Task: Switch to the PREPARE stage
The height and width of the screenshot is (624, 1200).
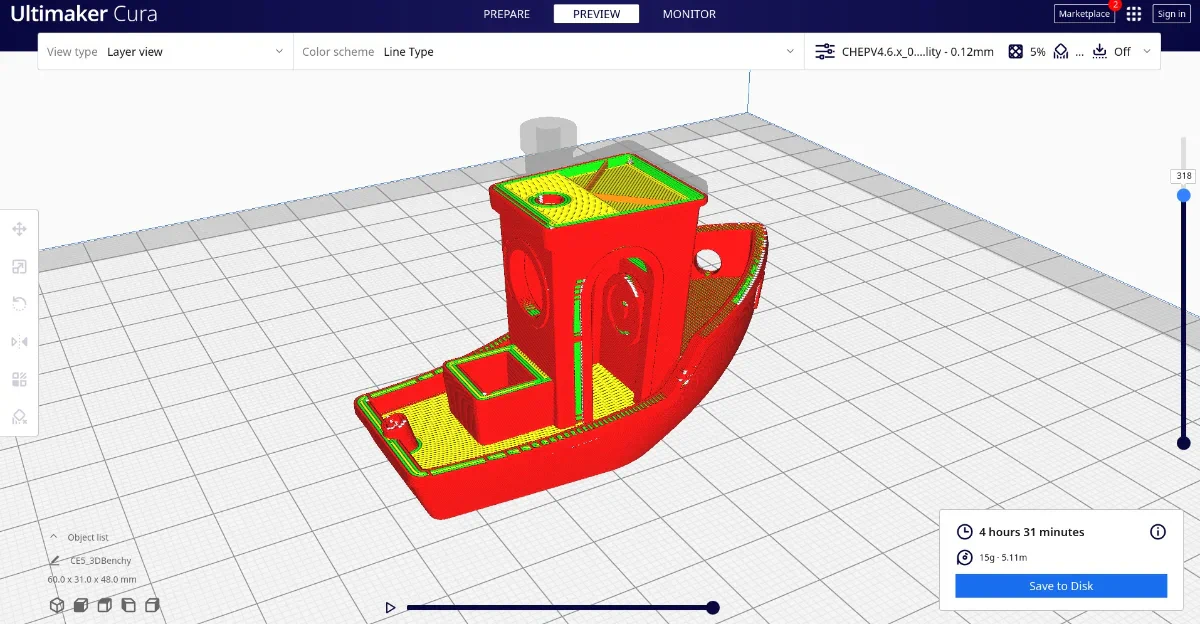Action: click(506, 14)
